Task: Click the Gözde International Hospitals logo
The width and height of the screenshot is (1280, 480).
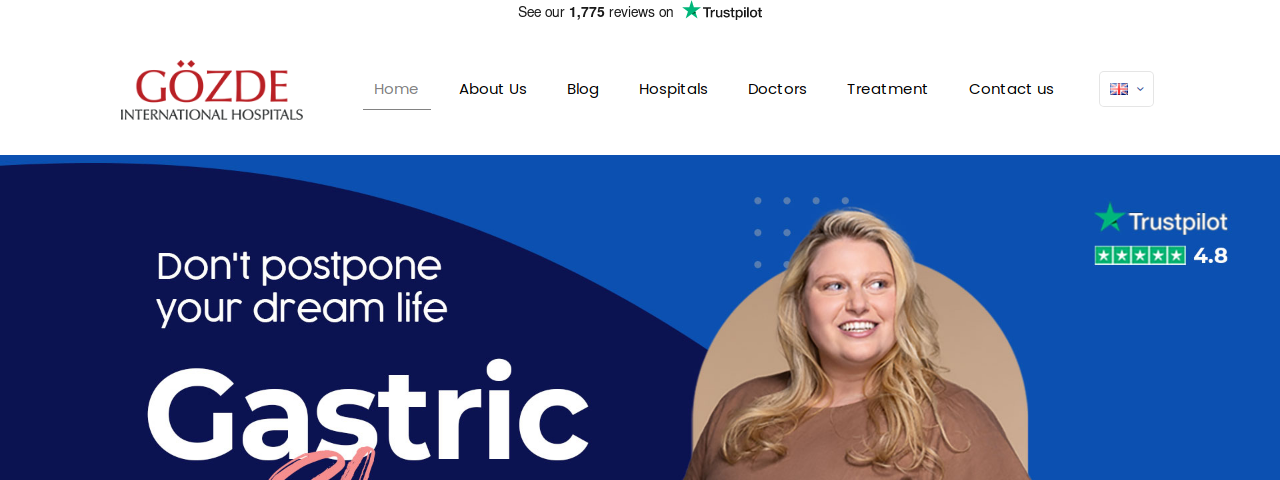Action: coord(211,91)
